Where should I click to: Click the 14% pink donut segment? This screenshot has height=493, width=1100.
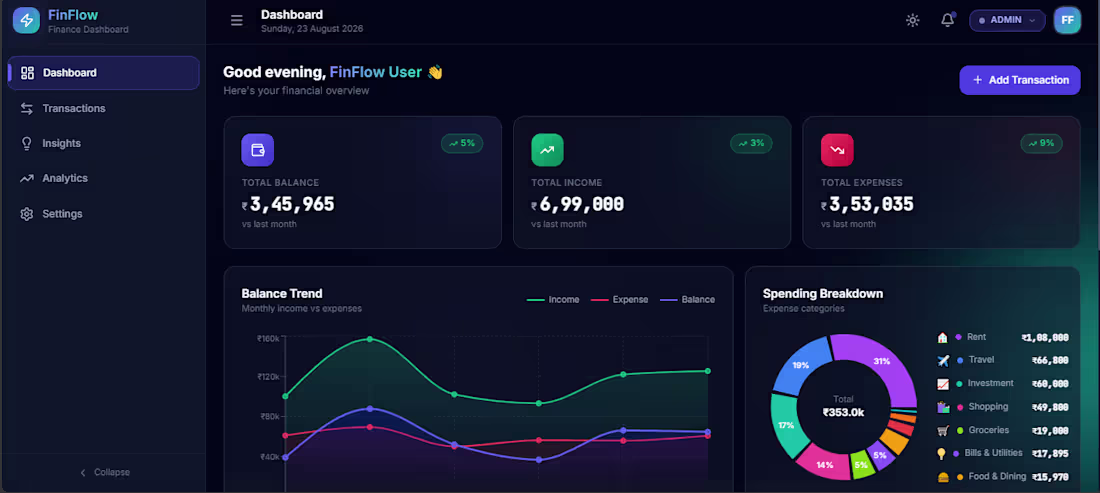[825, 464]
